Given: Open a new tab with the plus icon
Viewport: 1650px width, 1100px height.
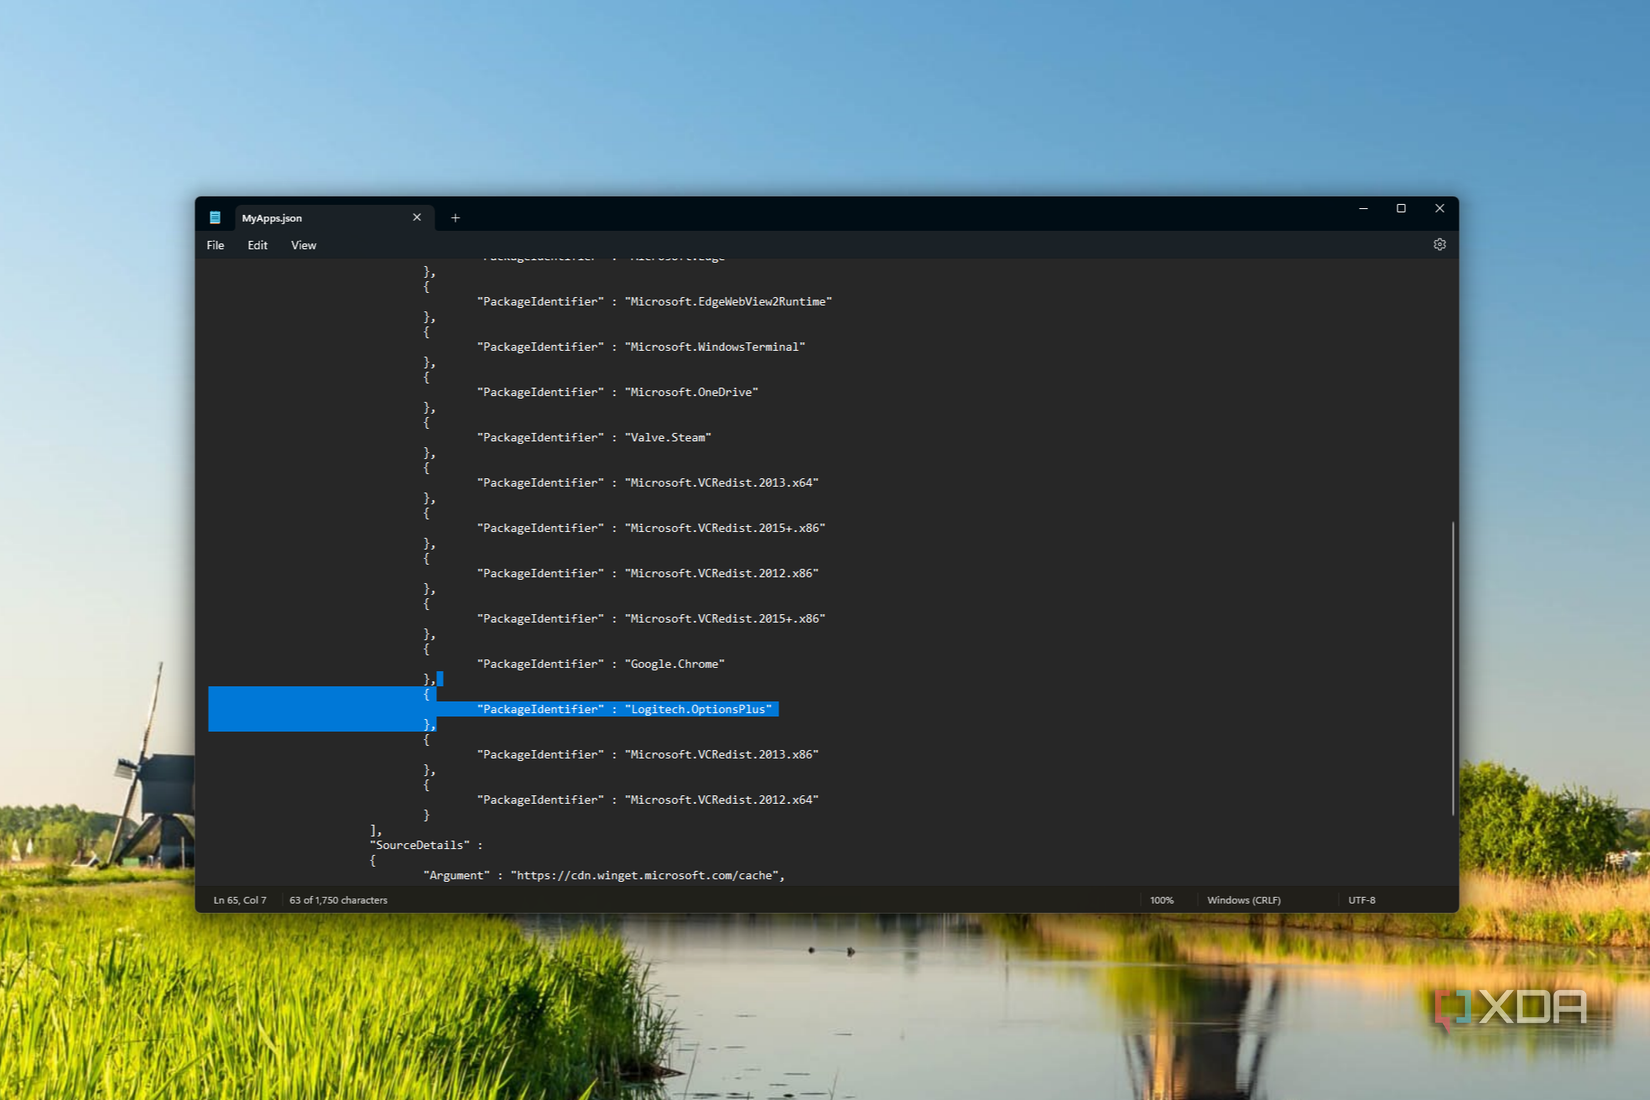Looking at the screenshot, I should (x=455, y=217).
